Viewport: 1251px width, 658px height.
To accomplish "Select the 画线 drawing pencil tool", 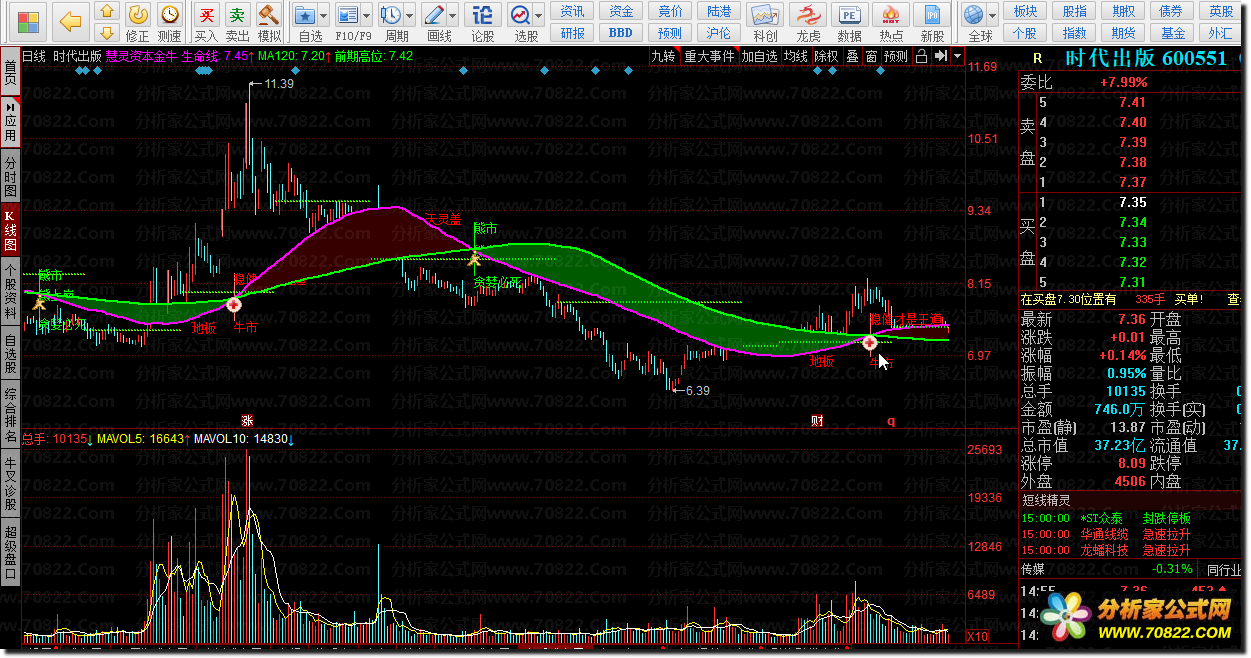I will click(434, 15).
